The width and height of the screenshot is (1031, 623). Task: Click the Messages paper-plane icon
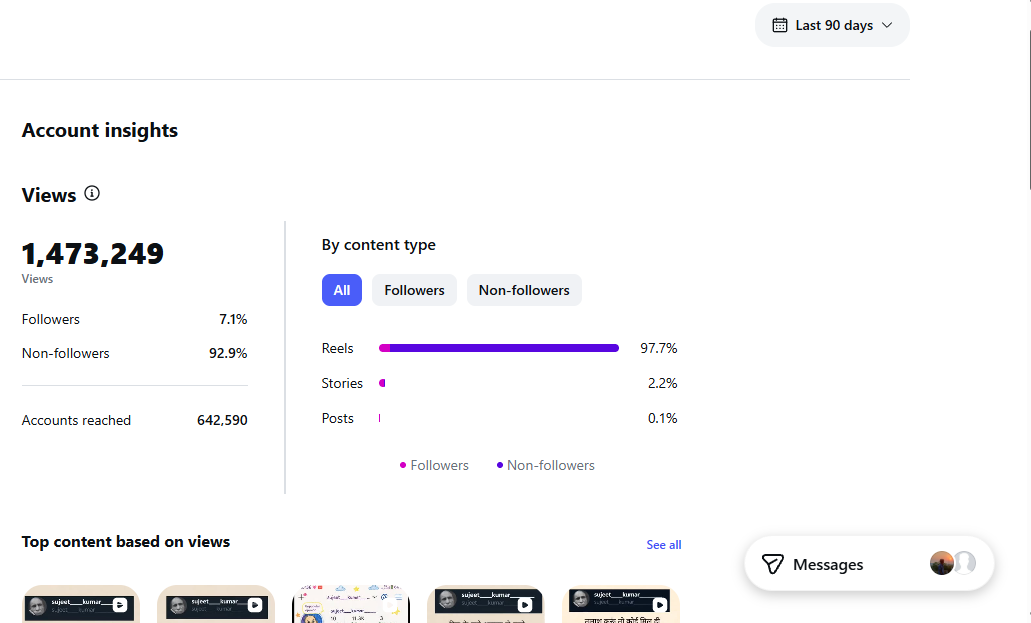(x=773, y=564)
